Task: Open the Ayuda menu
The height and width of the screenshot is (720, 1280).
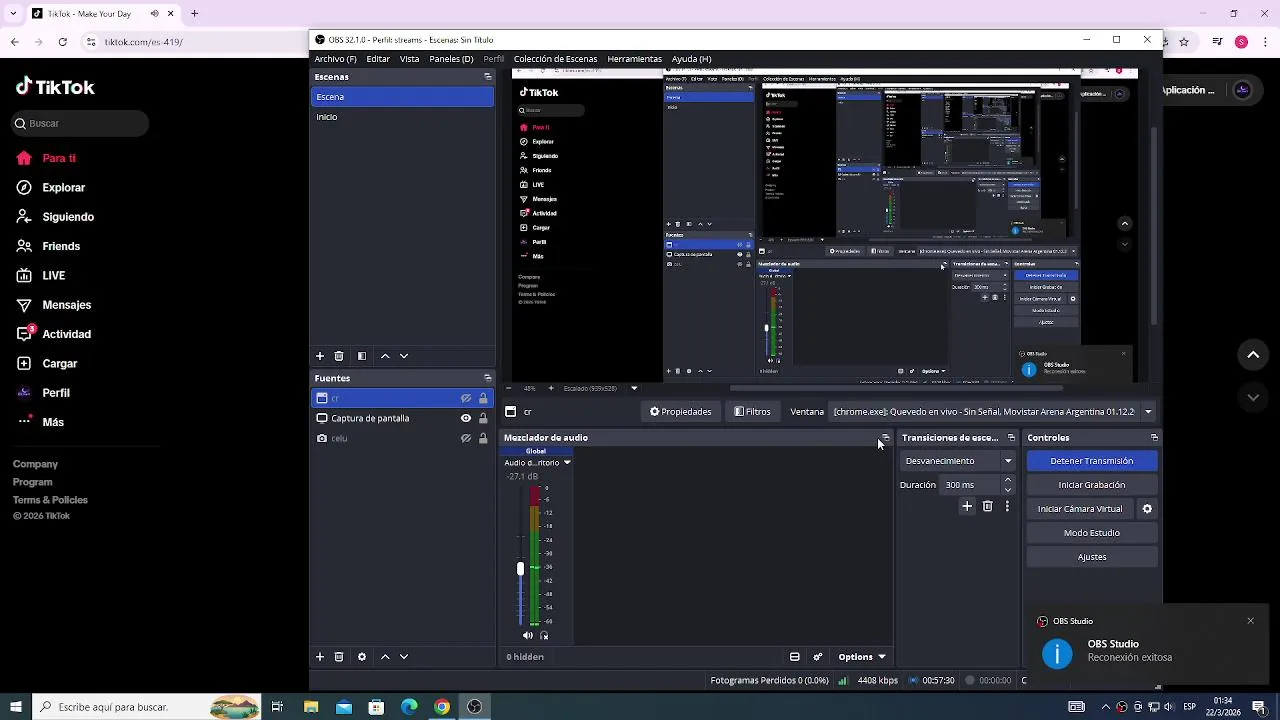Action: click(x=691, y=59)
